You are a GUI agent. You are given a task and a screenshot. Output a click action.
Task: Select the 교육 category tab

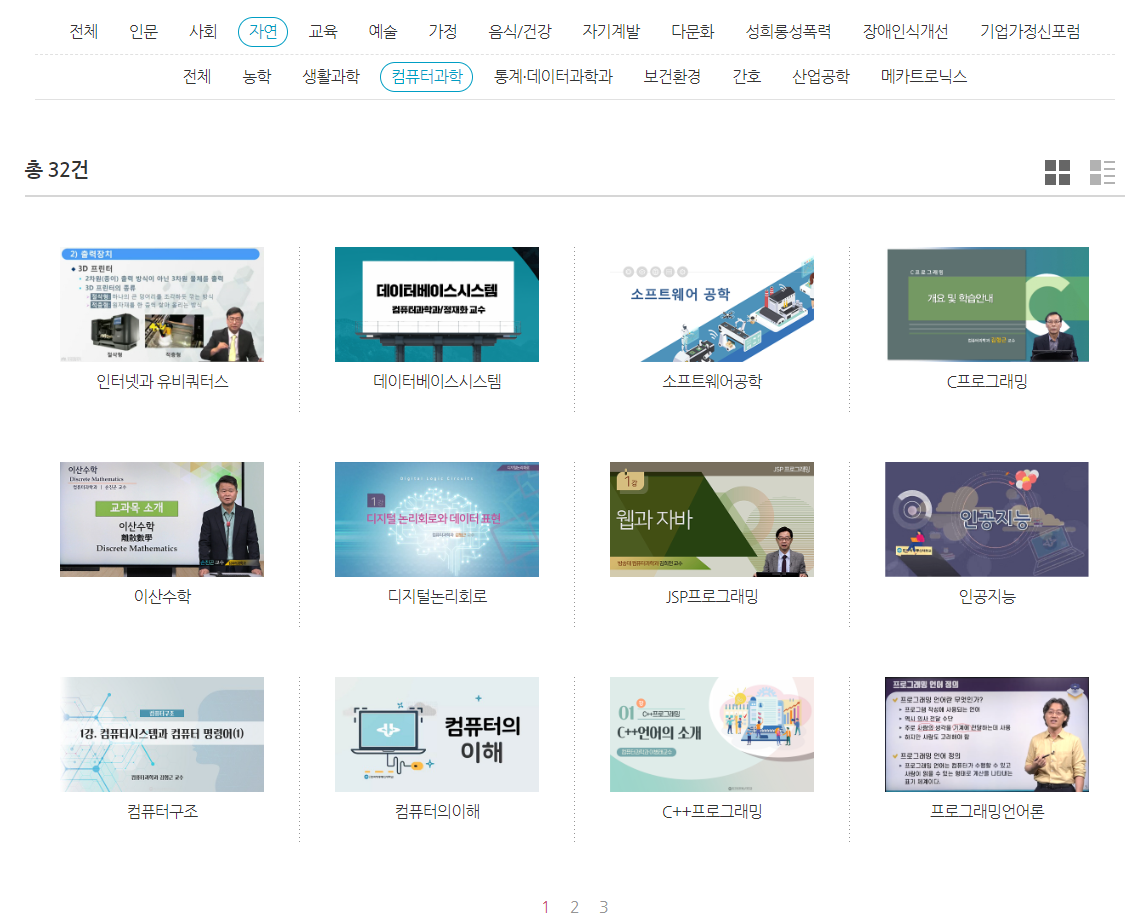(x=323, y=31)
